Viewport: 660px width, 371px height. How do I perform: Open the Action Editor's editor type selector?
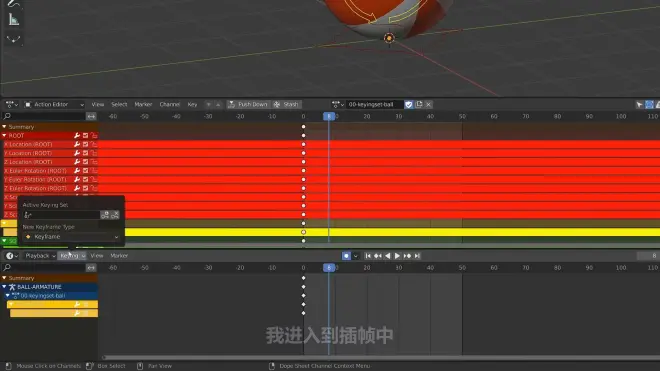(x=11, y=104)
